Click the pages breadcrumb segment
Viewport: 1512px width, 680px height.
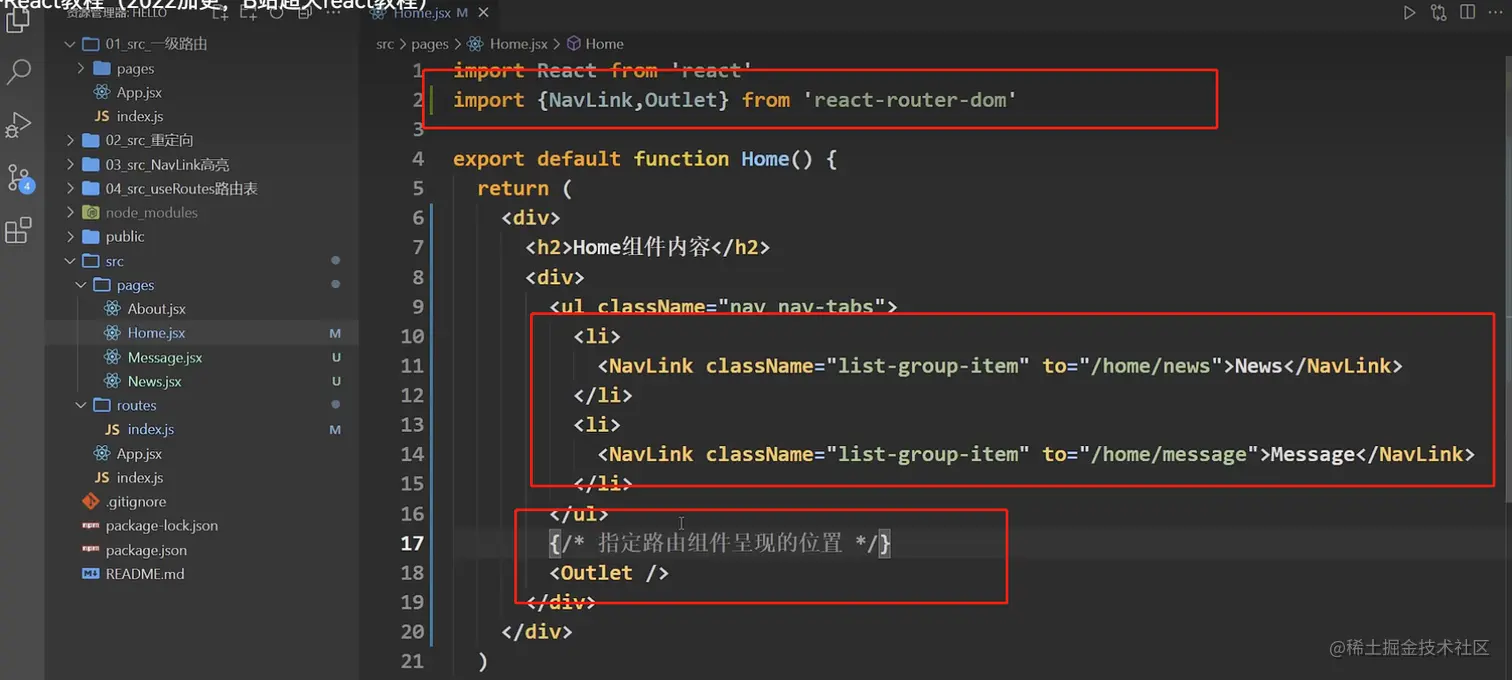(x=430, y=44)
